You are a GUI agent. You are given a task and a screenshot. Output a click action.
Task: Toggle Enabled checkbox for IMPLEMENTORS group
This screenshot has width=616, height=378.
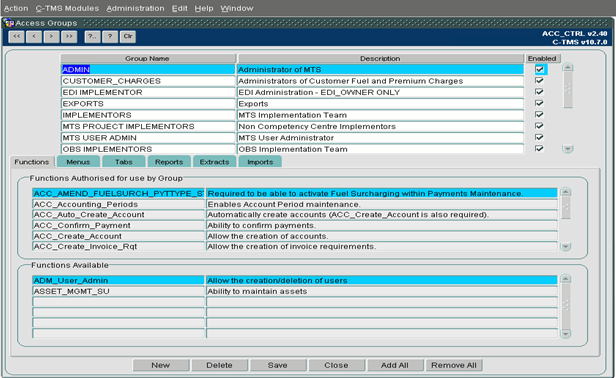tap(539, 115)
